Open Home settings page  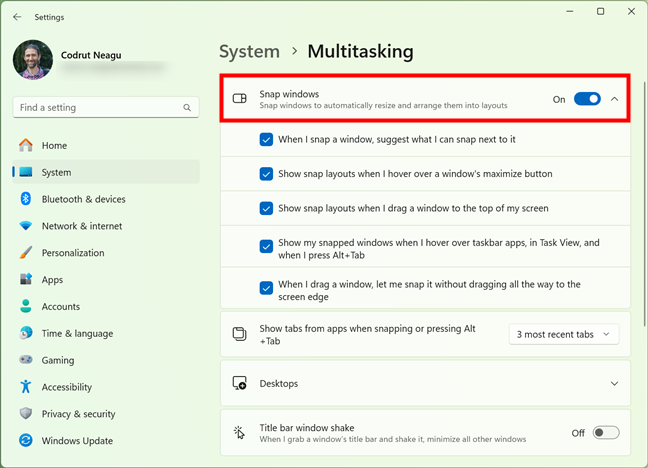click(106, 145)
